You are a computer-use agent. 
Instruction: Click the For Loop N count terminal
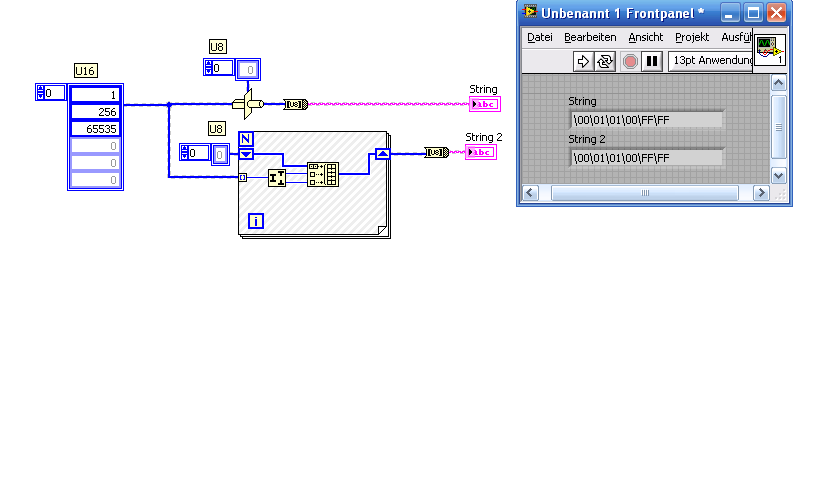tap(246, 139)
